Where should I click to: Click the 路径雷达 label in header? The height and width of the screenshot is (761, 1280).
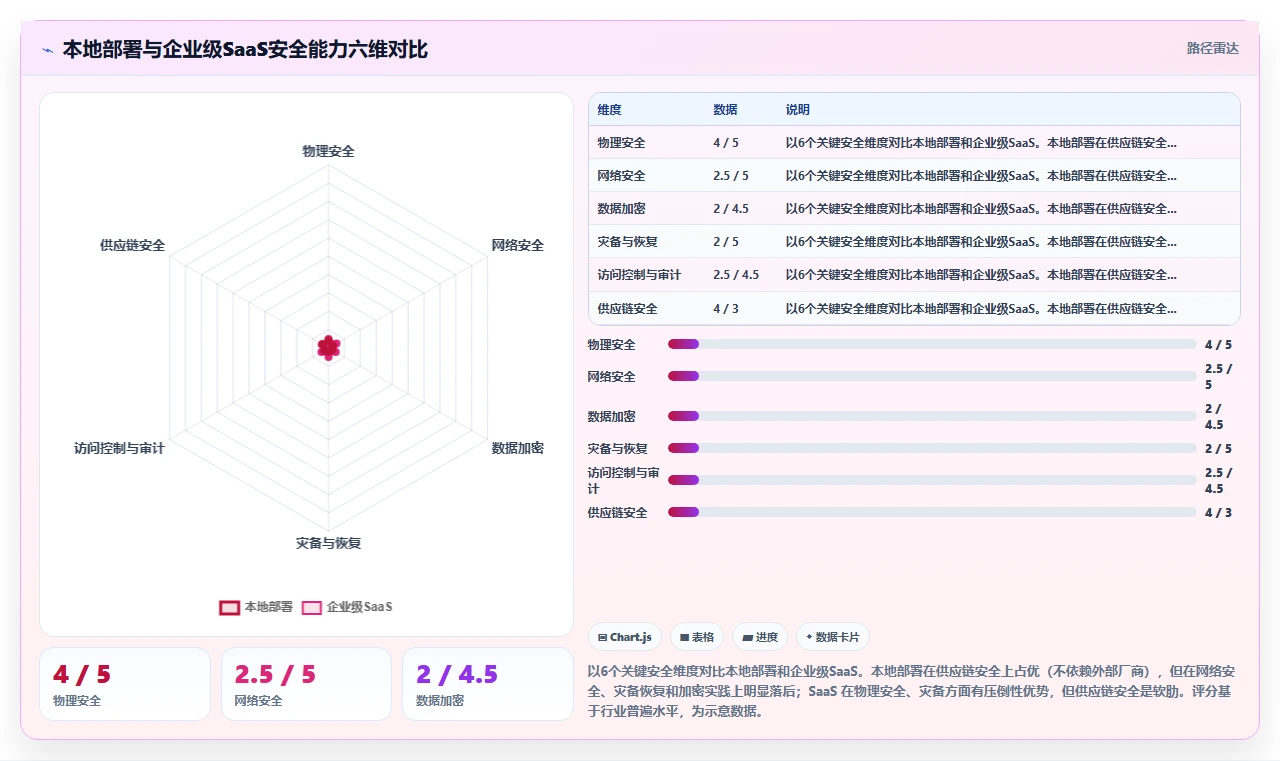pyautogui.click(x=1212, y=48)
